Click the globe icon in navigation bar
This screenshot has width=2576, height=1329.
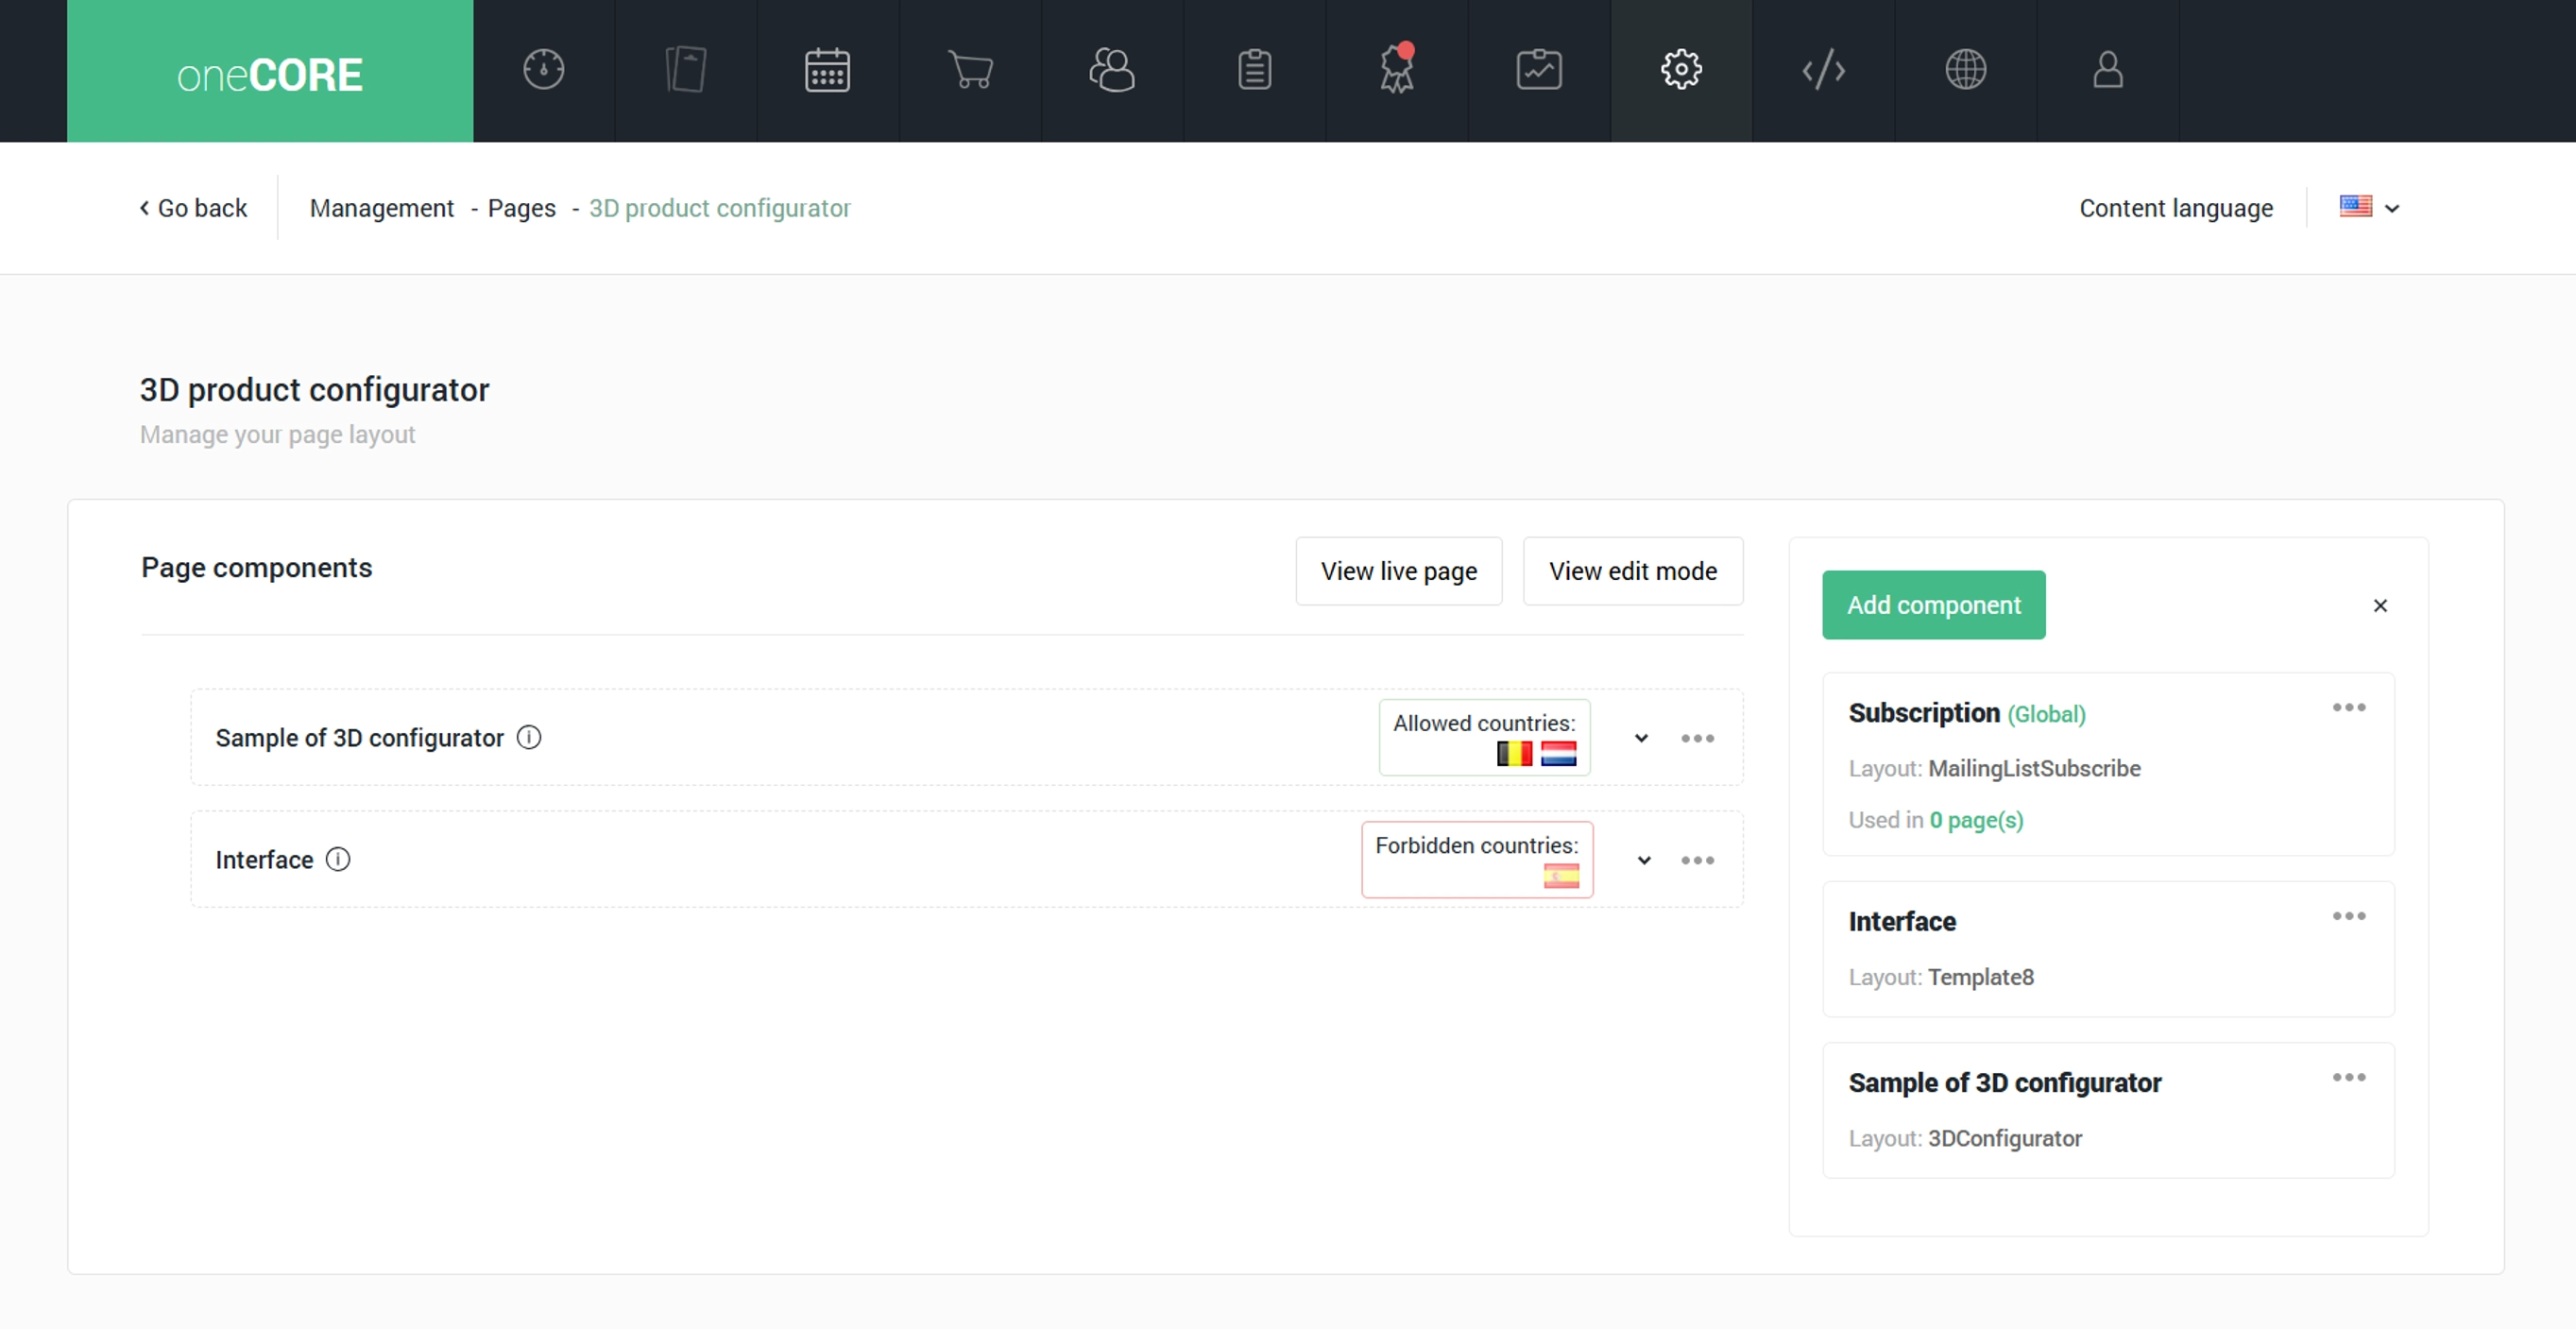click(1965, 70)
